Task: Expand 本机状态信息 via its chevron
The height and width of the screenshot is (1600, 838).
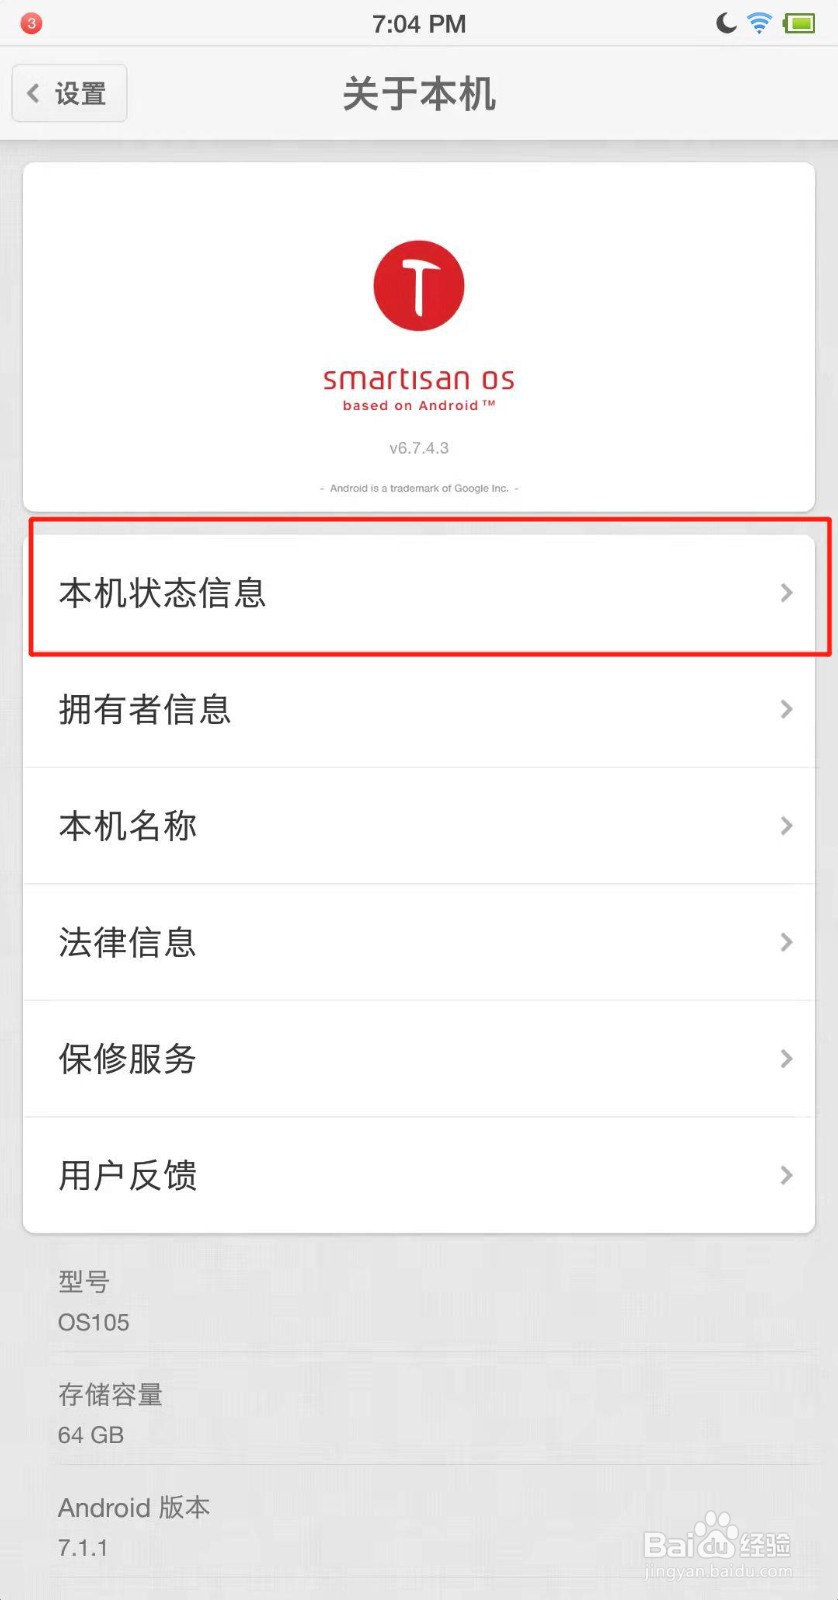Action: click(787, 593)
